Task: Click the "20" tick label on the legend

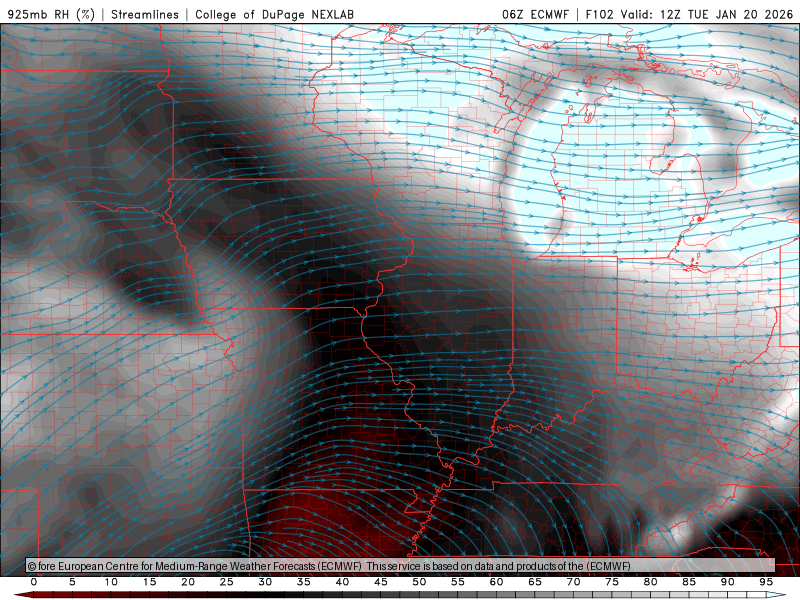Action: click(x=188, y=582)
